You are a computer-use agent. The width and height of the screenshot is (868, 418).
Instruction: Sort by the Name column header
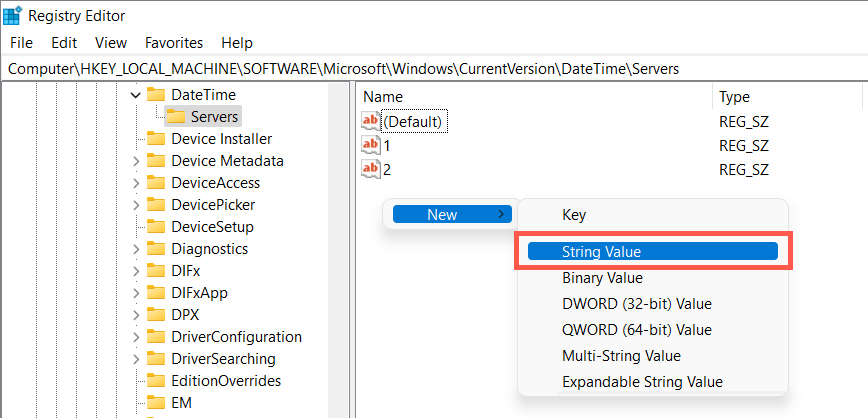point(383,97)
